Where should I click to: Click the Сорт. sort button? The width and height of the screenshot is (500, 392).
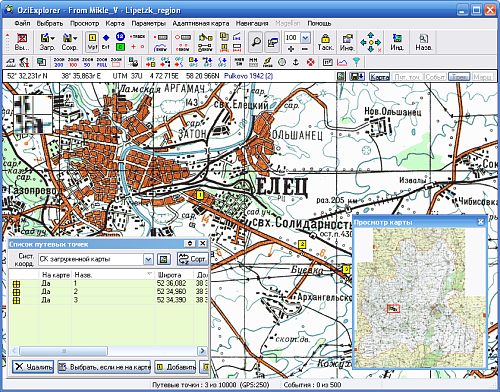click(x=193, y=259)
